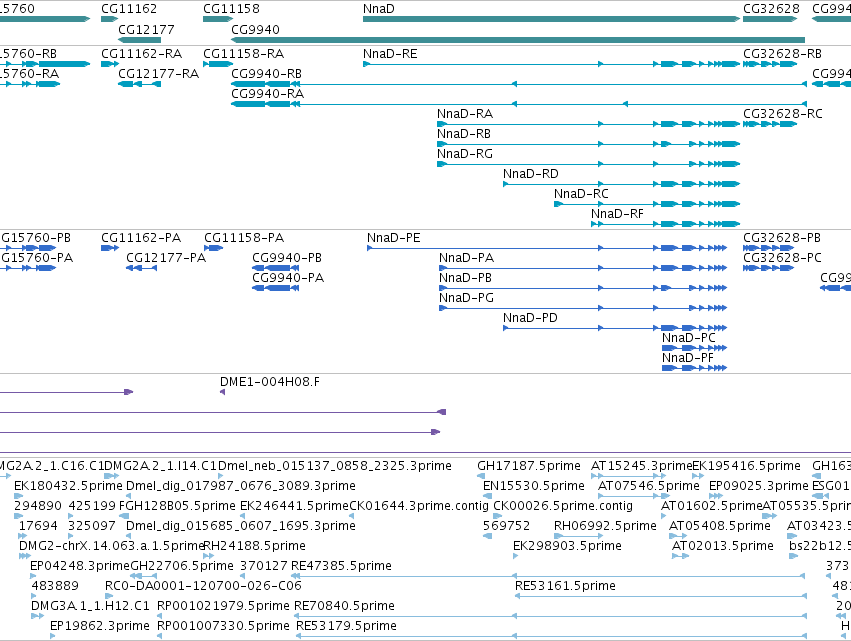The height and width of the screenshot is (641, 851).
Task: Click protein NnaD-PF
Action: [695, 368]
